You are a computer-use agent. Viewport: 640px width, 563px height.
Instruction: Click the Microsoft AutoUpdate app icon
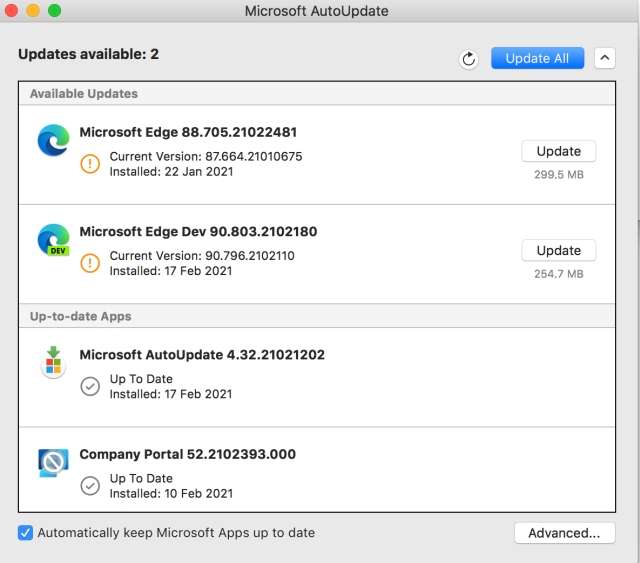click(53, 361)
